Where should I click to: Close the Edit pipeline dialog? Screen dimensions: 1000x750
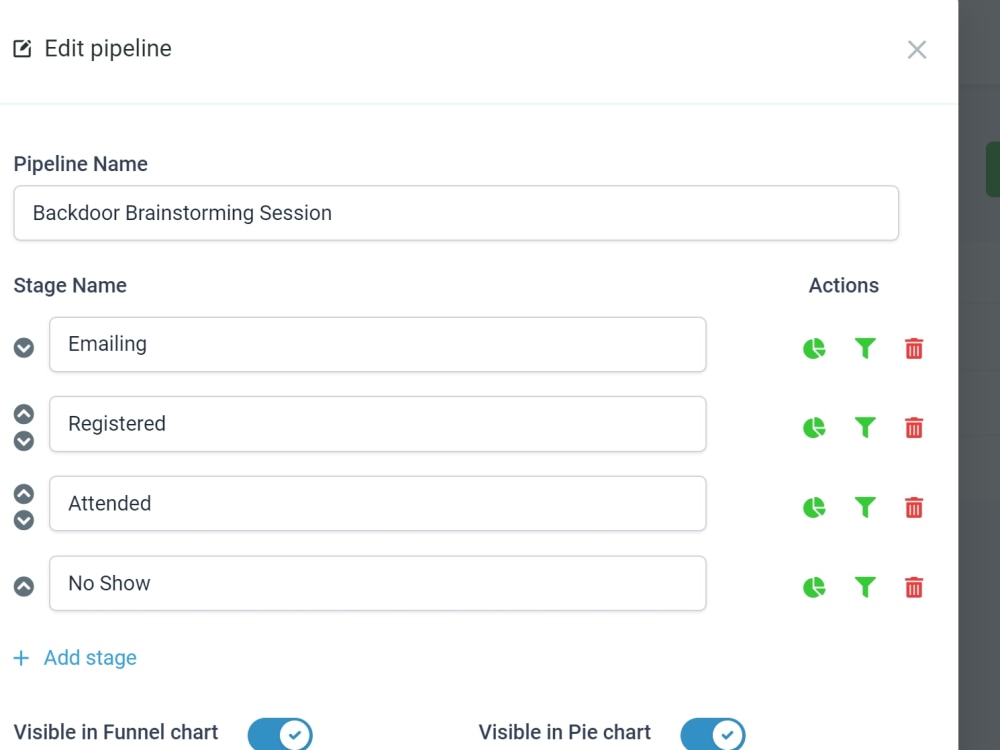pyautogui.click(x=917, y=49)
